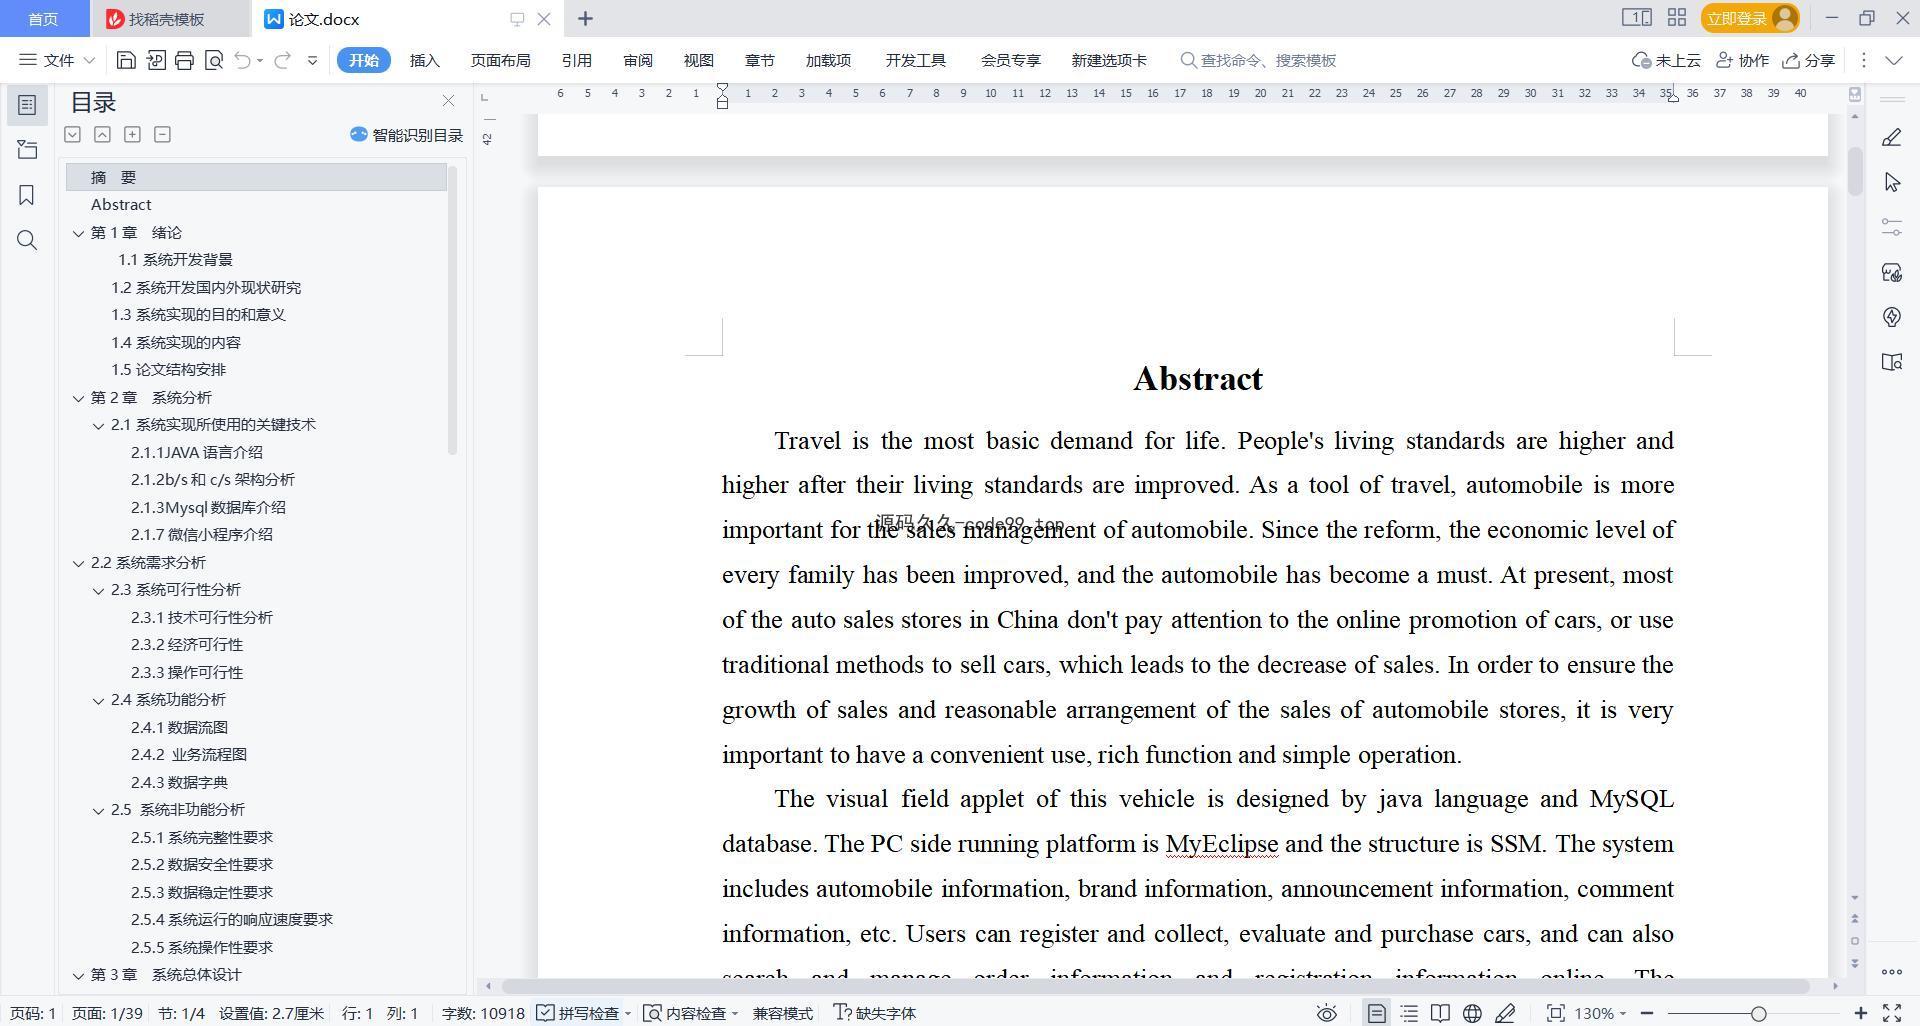Viewport: 1920px width, 1026px height.
Task: Open the Find magnifier in the left sidebar
Action: 27,240
